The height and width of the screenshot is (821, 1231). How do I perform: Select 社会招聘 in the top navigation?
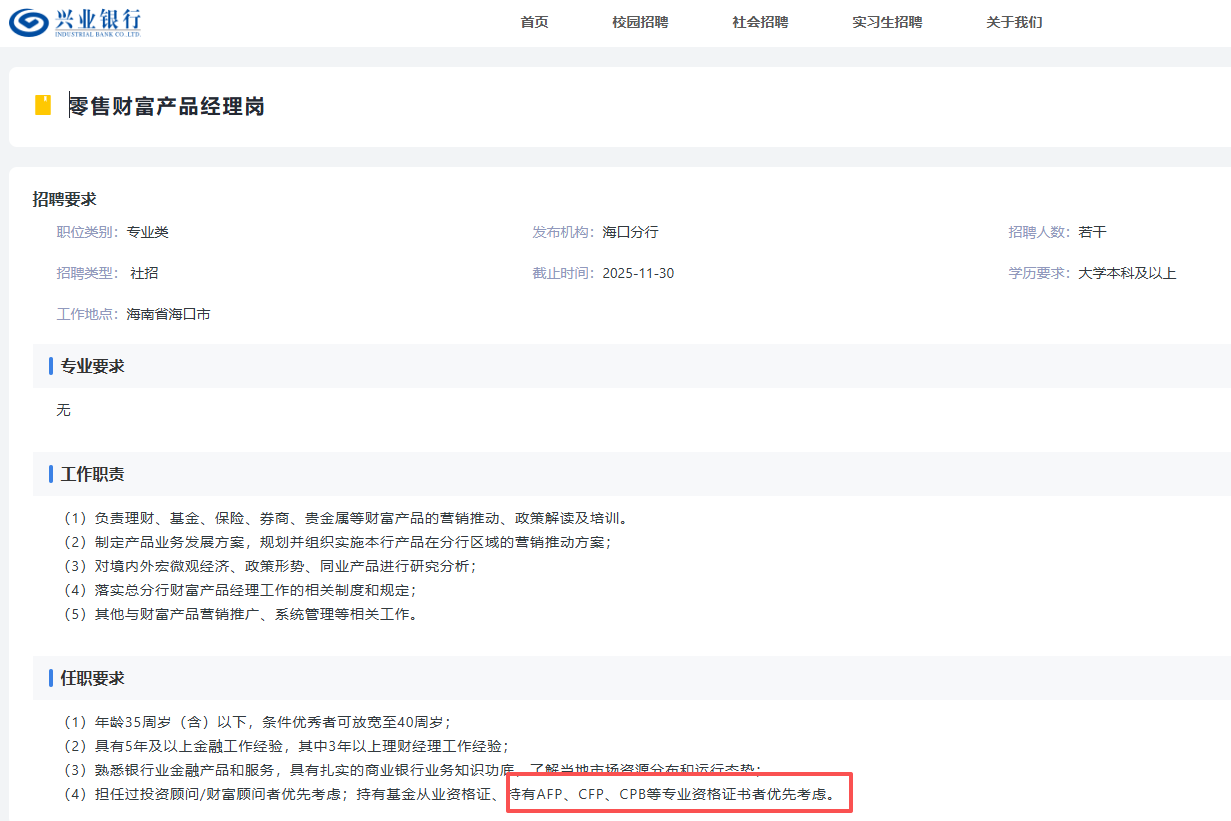(x=760, y=22)
